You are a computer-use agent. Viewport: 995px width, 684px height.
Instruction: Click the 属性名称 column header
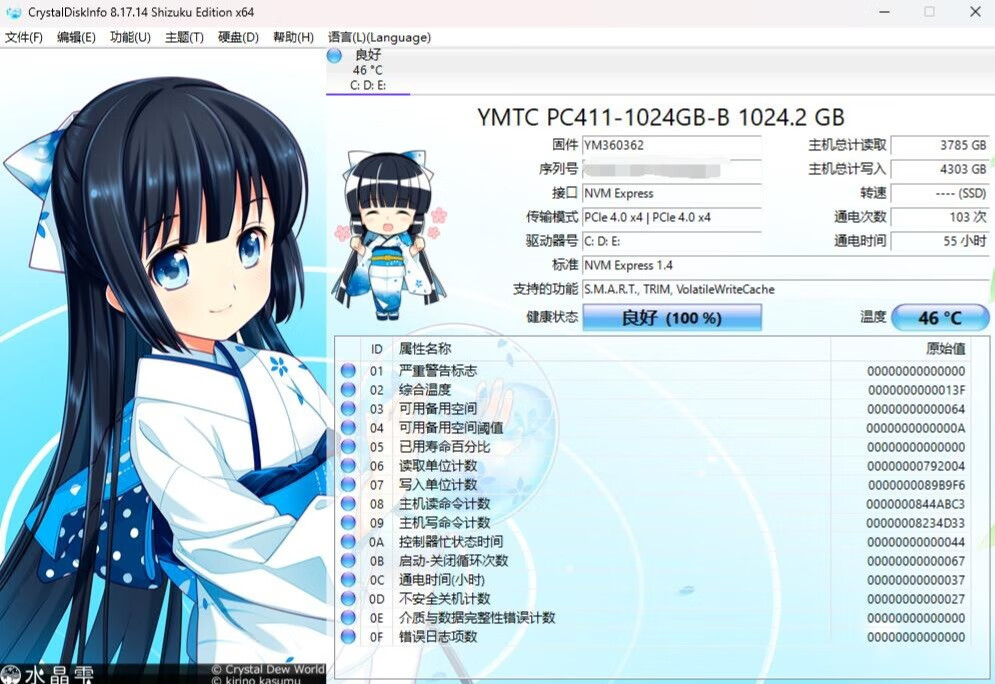click(x=425, y=349)
